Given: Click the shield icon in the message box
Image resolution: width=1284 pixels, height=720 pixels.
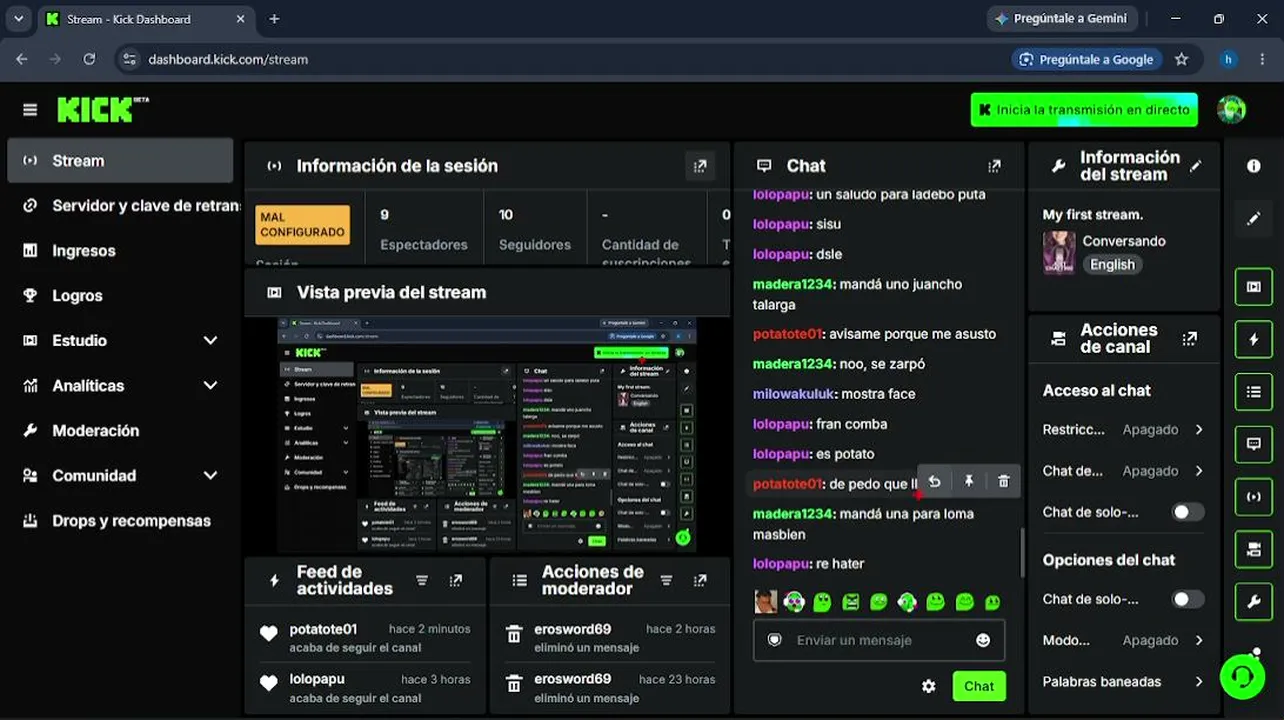Looking at the screenshot, I should (x=774, y=640).
